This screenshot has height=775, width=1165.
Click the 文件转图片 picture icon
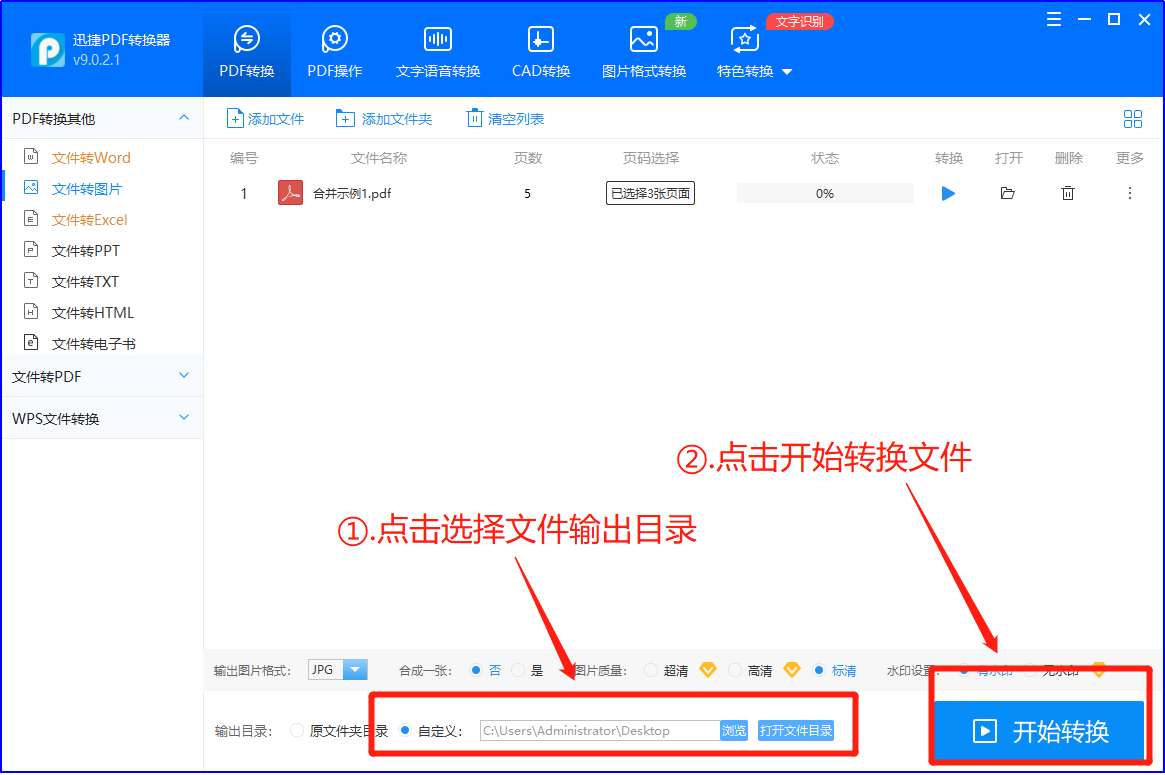coord(31,187)
